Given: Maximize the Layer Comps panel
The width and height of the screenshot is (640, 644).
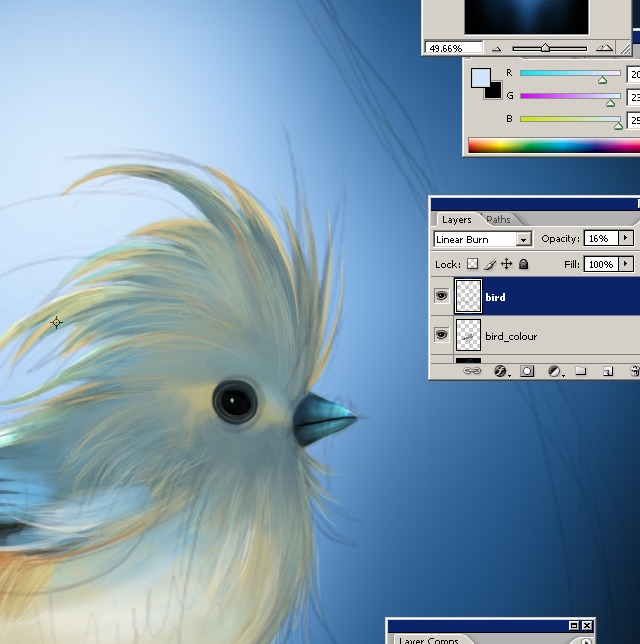Looking at the screenshot, I should [574, 626].
